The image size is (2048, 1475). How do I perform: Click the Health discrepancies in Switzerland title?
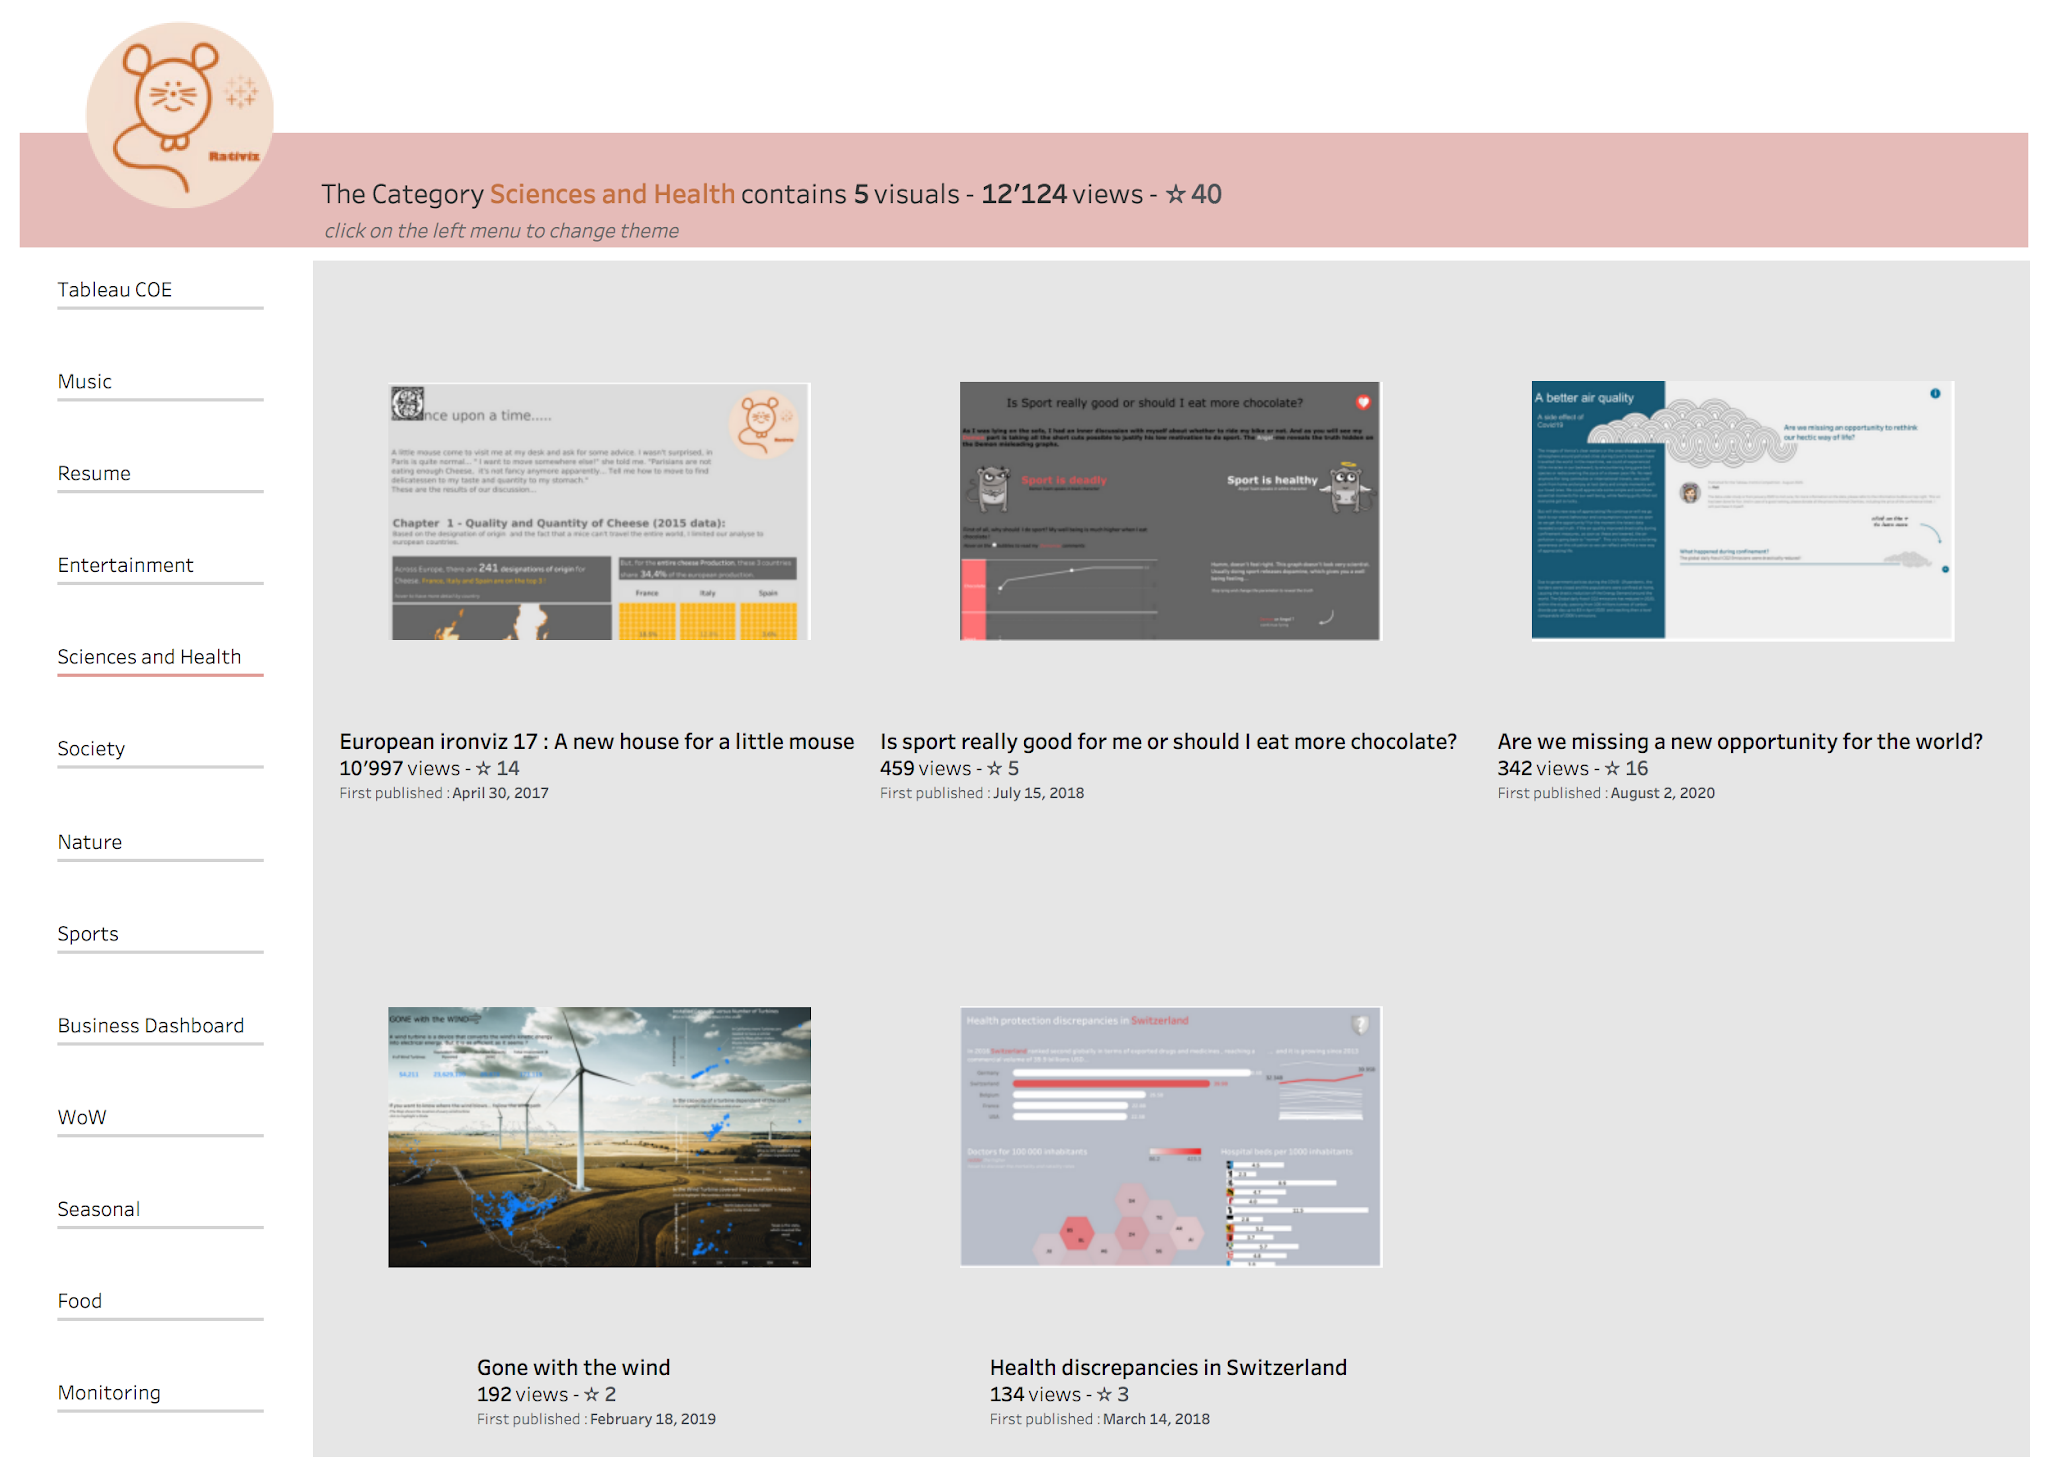[1168, 1367]
